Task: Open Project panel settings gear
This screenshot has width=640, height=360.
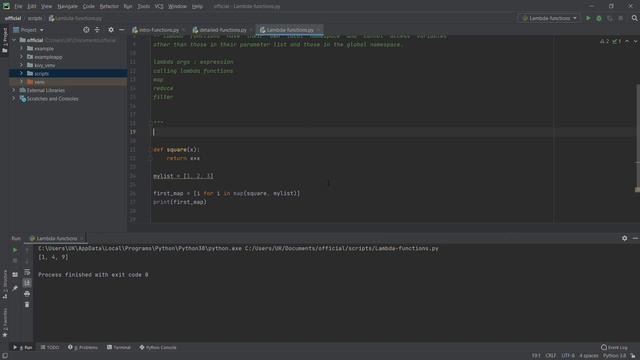Action: [x=111, y=30]
